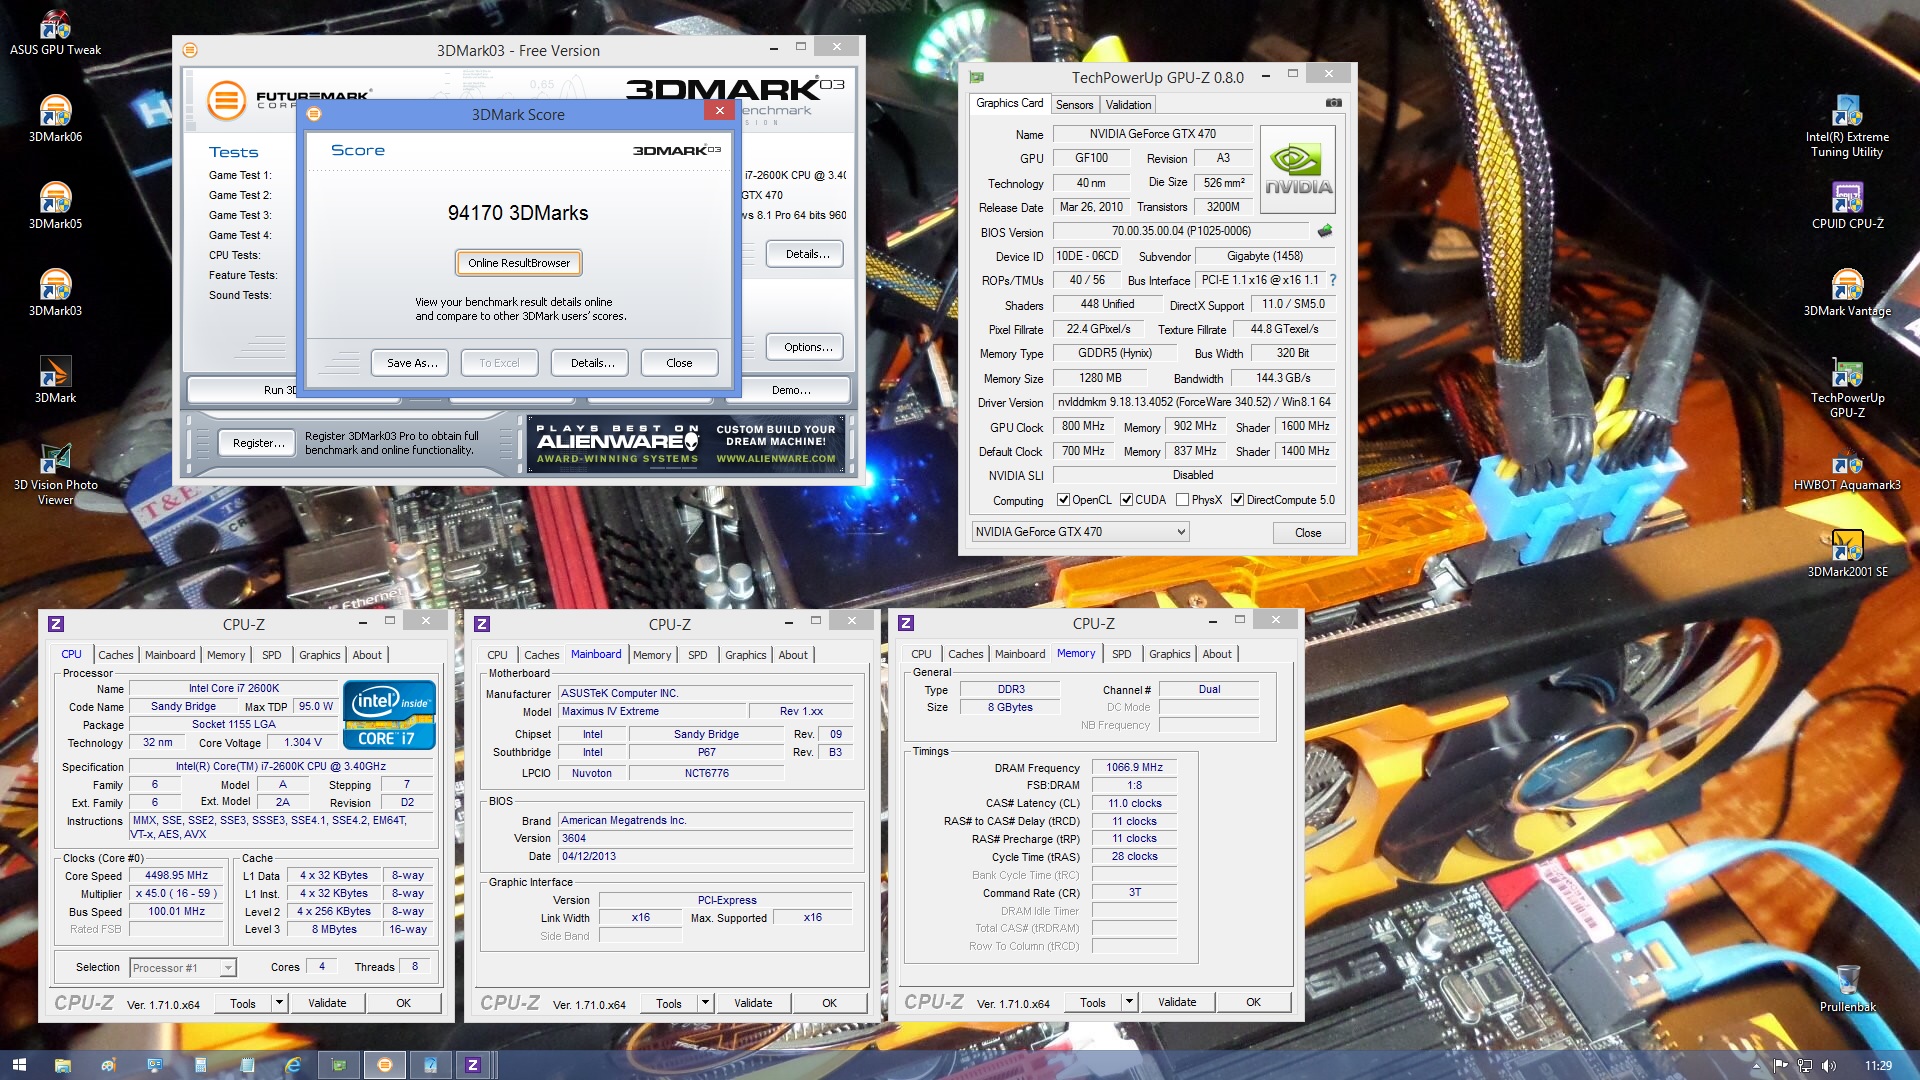Click Tools button in left CPU-Z window

(242, 1002)
